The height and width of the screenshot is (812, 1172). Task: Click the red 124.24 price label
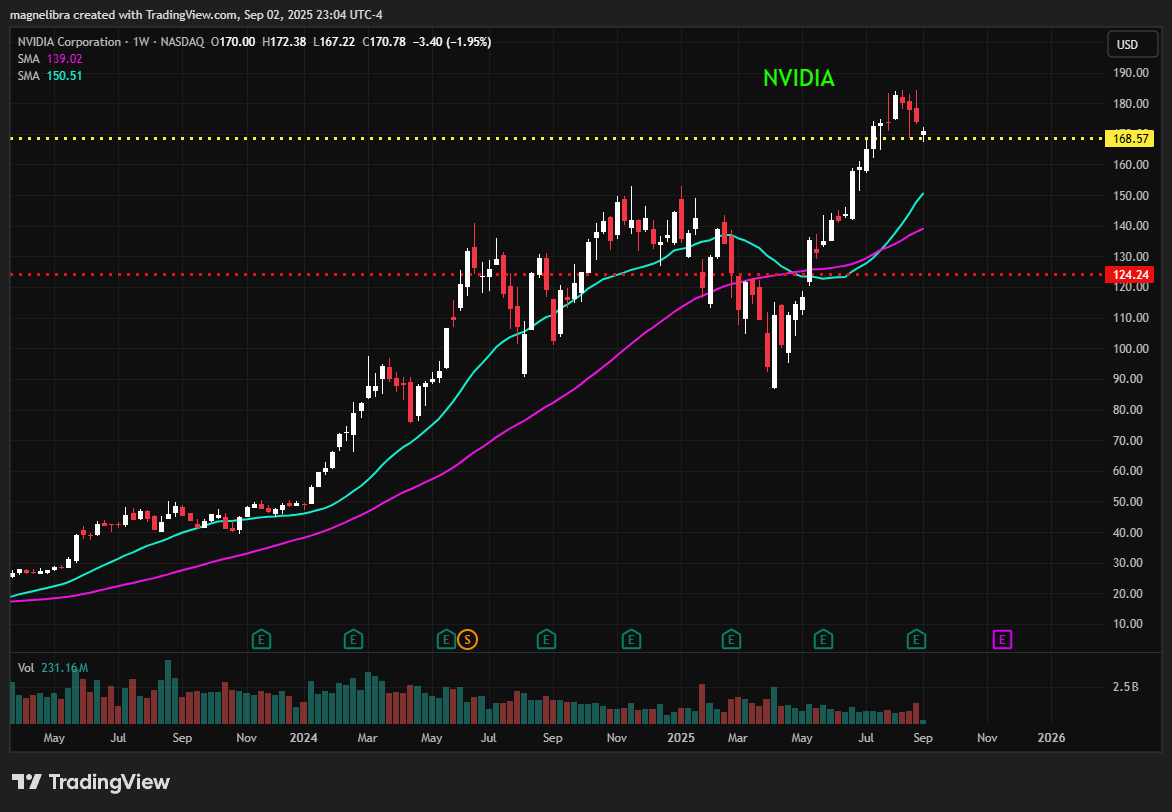[x=1129, y=274]
